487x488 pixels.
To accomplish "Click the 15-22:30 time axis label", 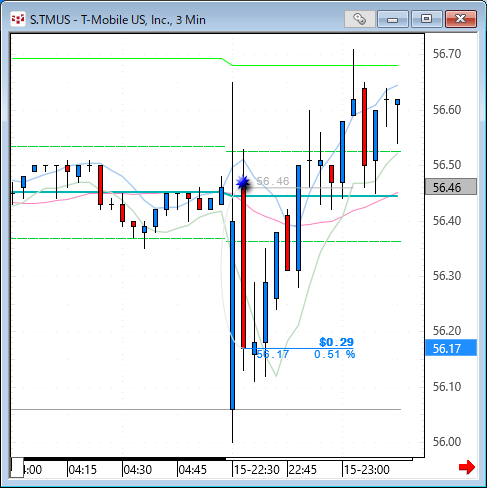I will [x=257, y=470].
